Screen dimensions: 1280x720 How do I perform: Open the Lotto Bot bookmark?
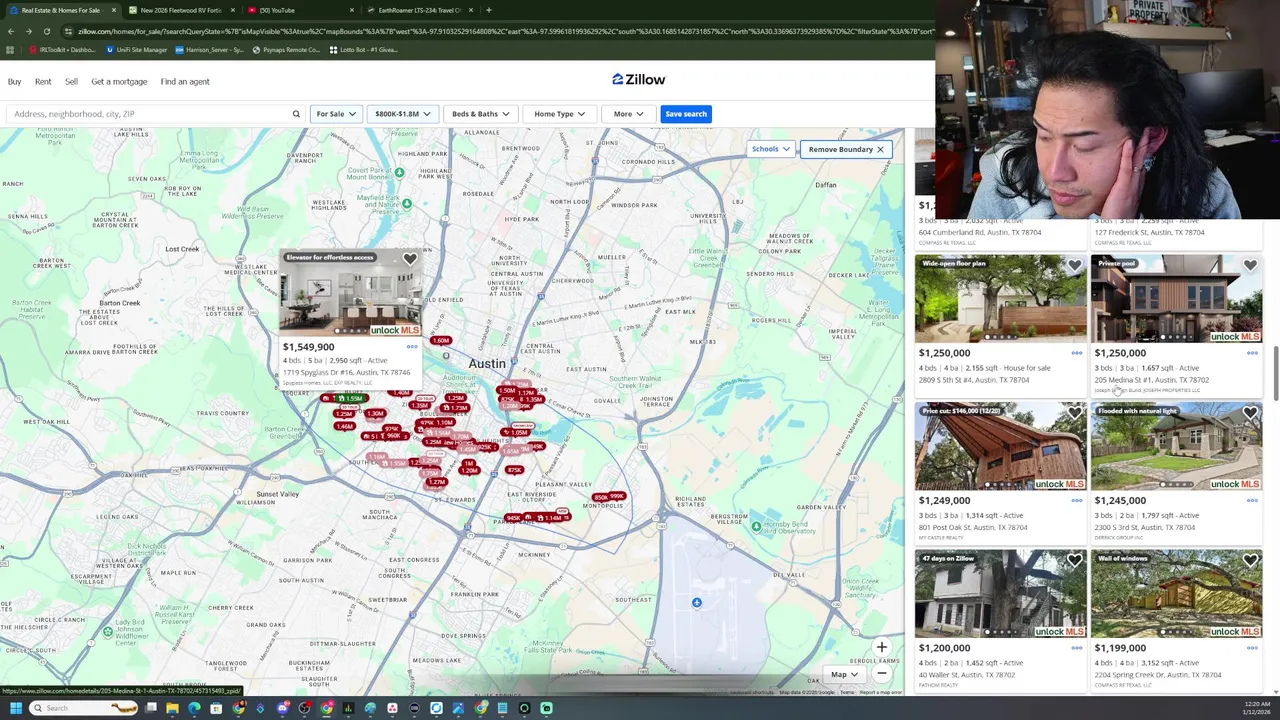362,50
